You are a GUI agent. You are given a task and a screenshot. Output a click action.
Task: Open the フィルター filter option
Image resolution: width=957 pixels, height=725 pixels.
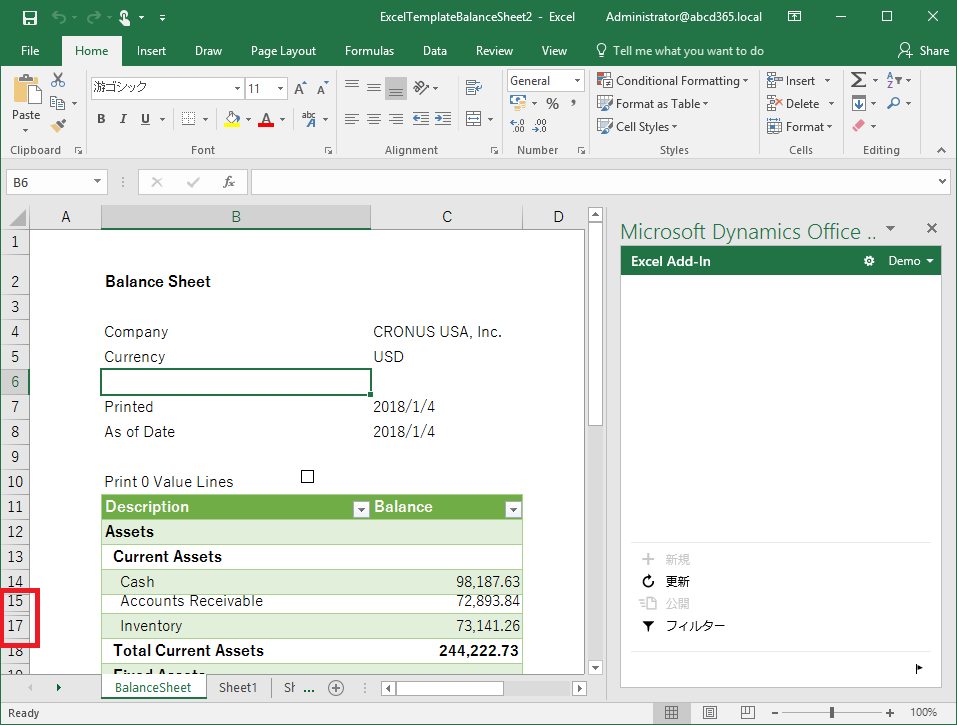click(x=683, y=626)
